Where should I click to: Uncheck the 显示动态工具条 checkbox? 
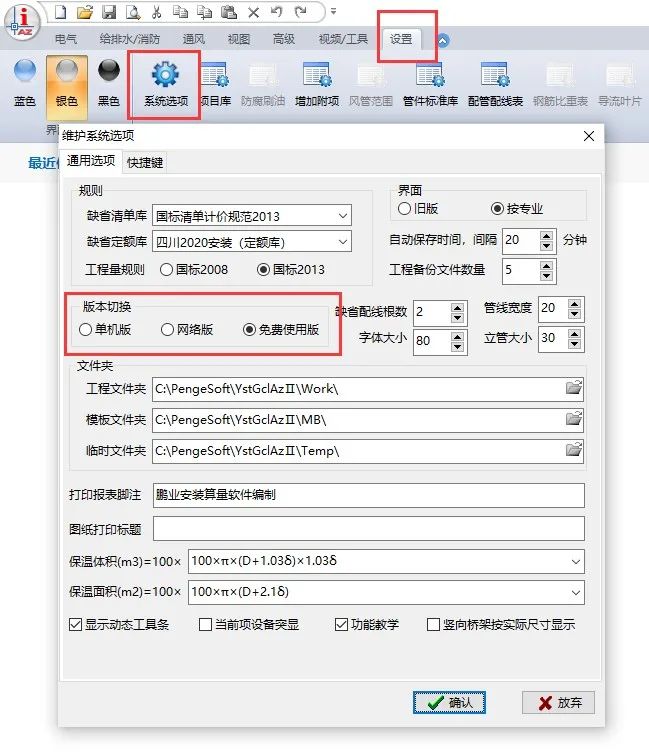click(x=75, y=625)
